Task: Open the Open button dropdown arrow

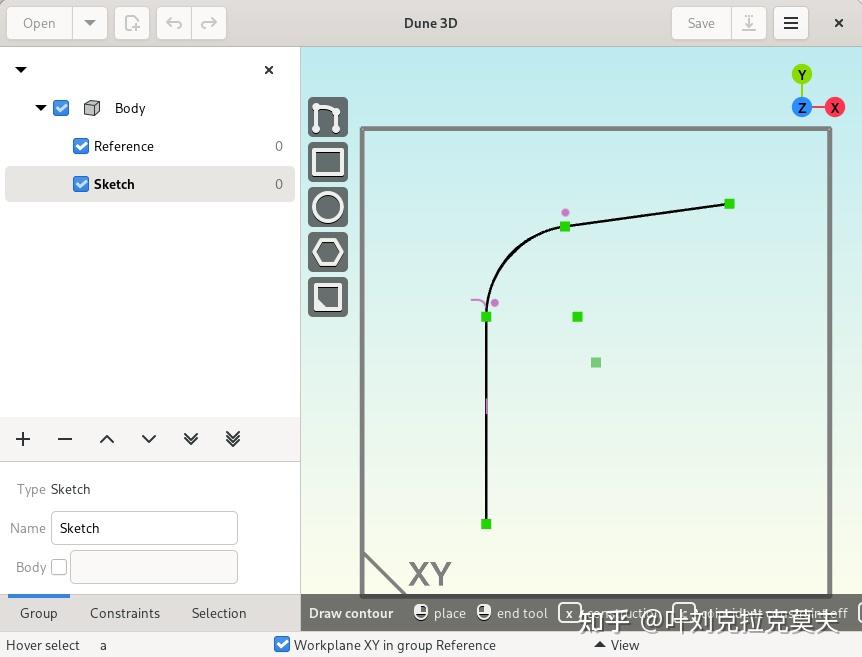Action: pyautogui.click(x=90, y=22)
